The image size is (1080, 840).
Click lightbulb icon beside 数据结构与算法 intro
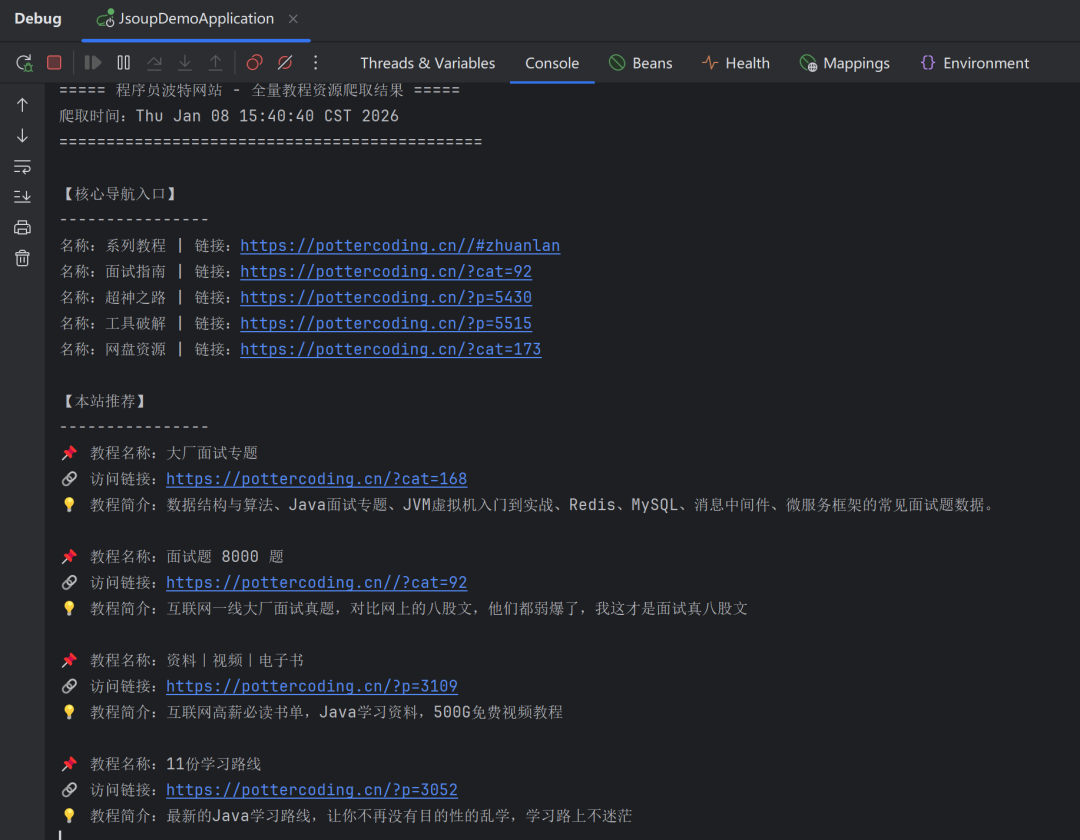pos(69,505)
